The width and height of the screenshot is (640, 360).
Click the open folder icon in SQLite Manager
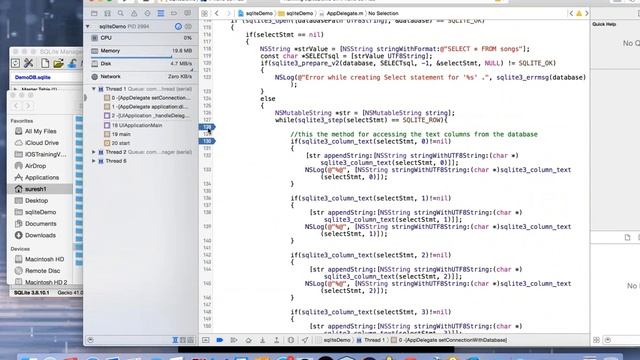[x=58, y=63]
